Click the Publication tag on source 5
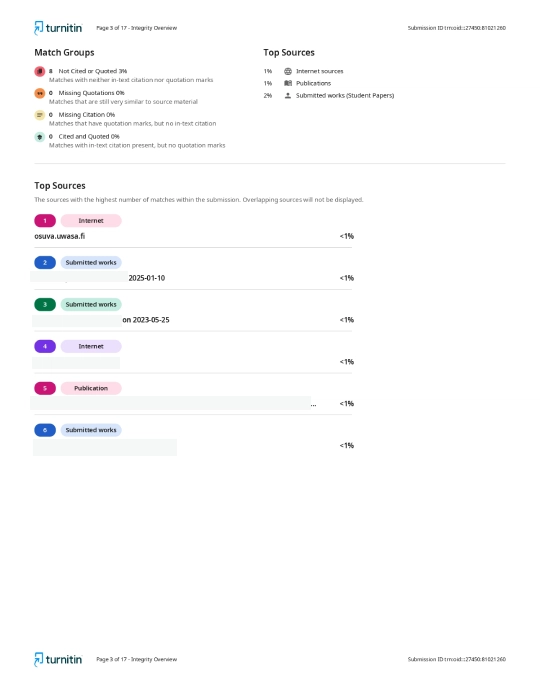Viewport: 540px width, 691px height. tap(91, 388)
